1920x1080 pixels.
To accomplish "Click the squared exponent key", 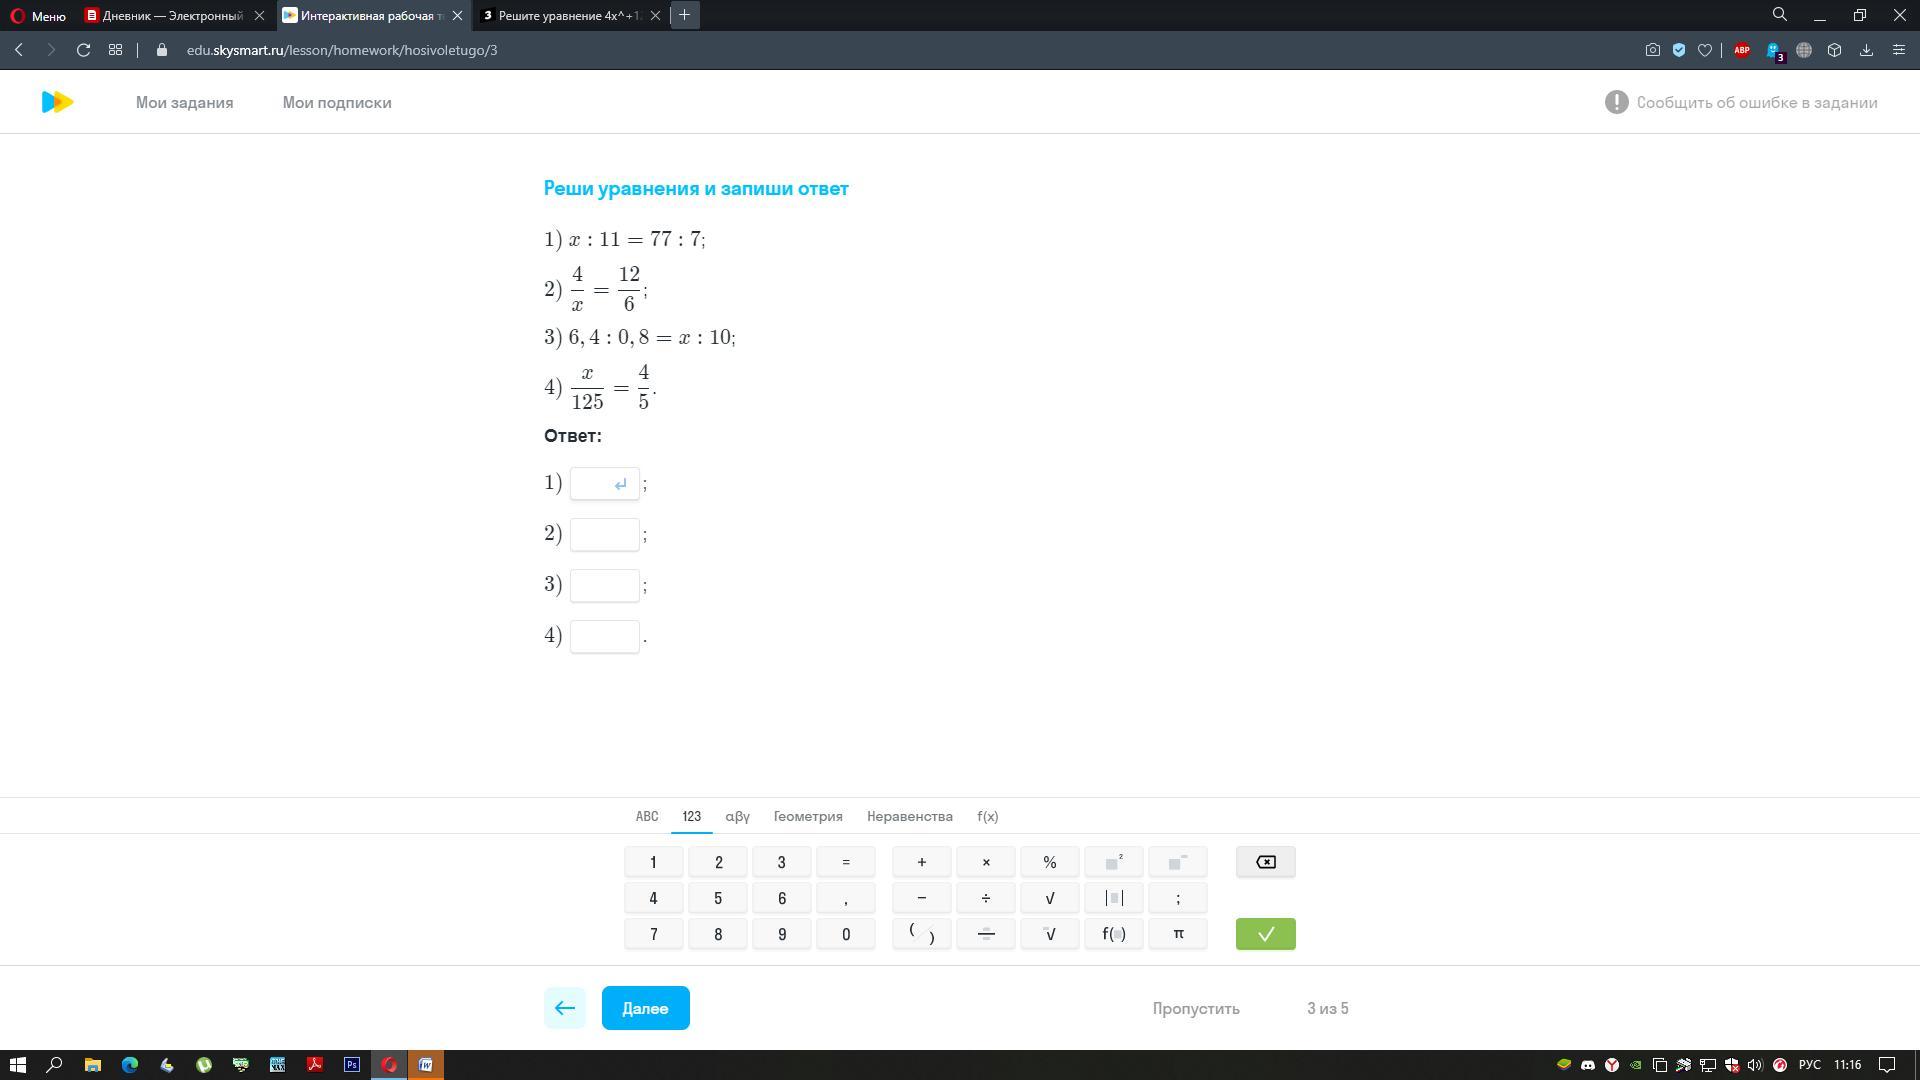I will pyautogui.click(x=1113, y=862).
